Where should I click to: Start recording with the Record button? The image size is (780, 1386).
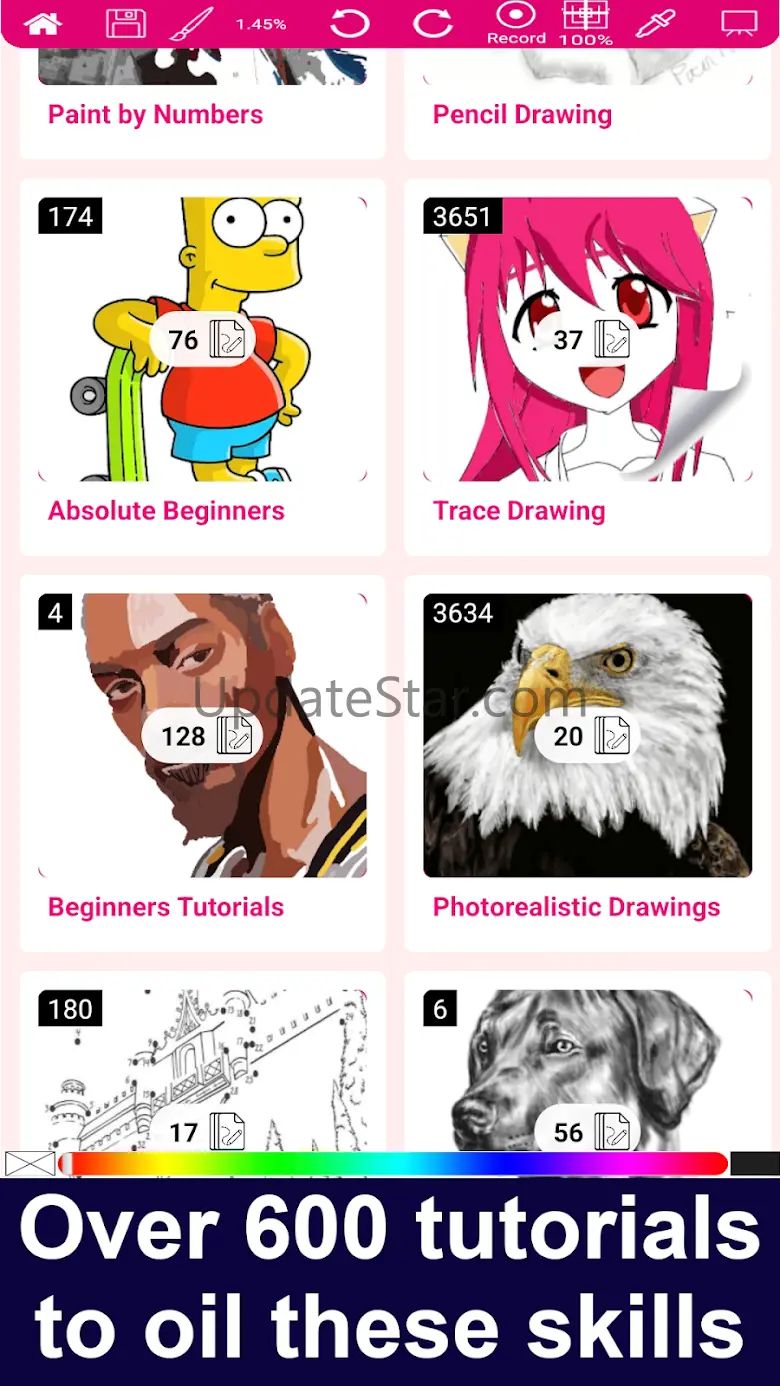[x=516, y=23]
